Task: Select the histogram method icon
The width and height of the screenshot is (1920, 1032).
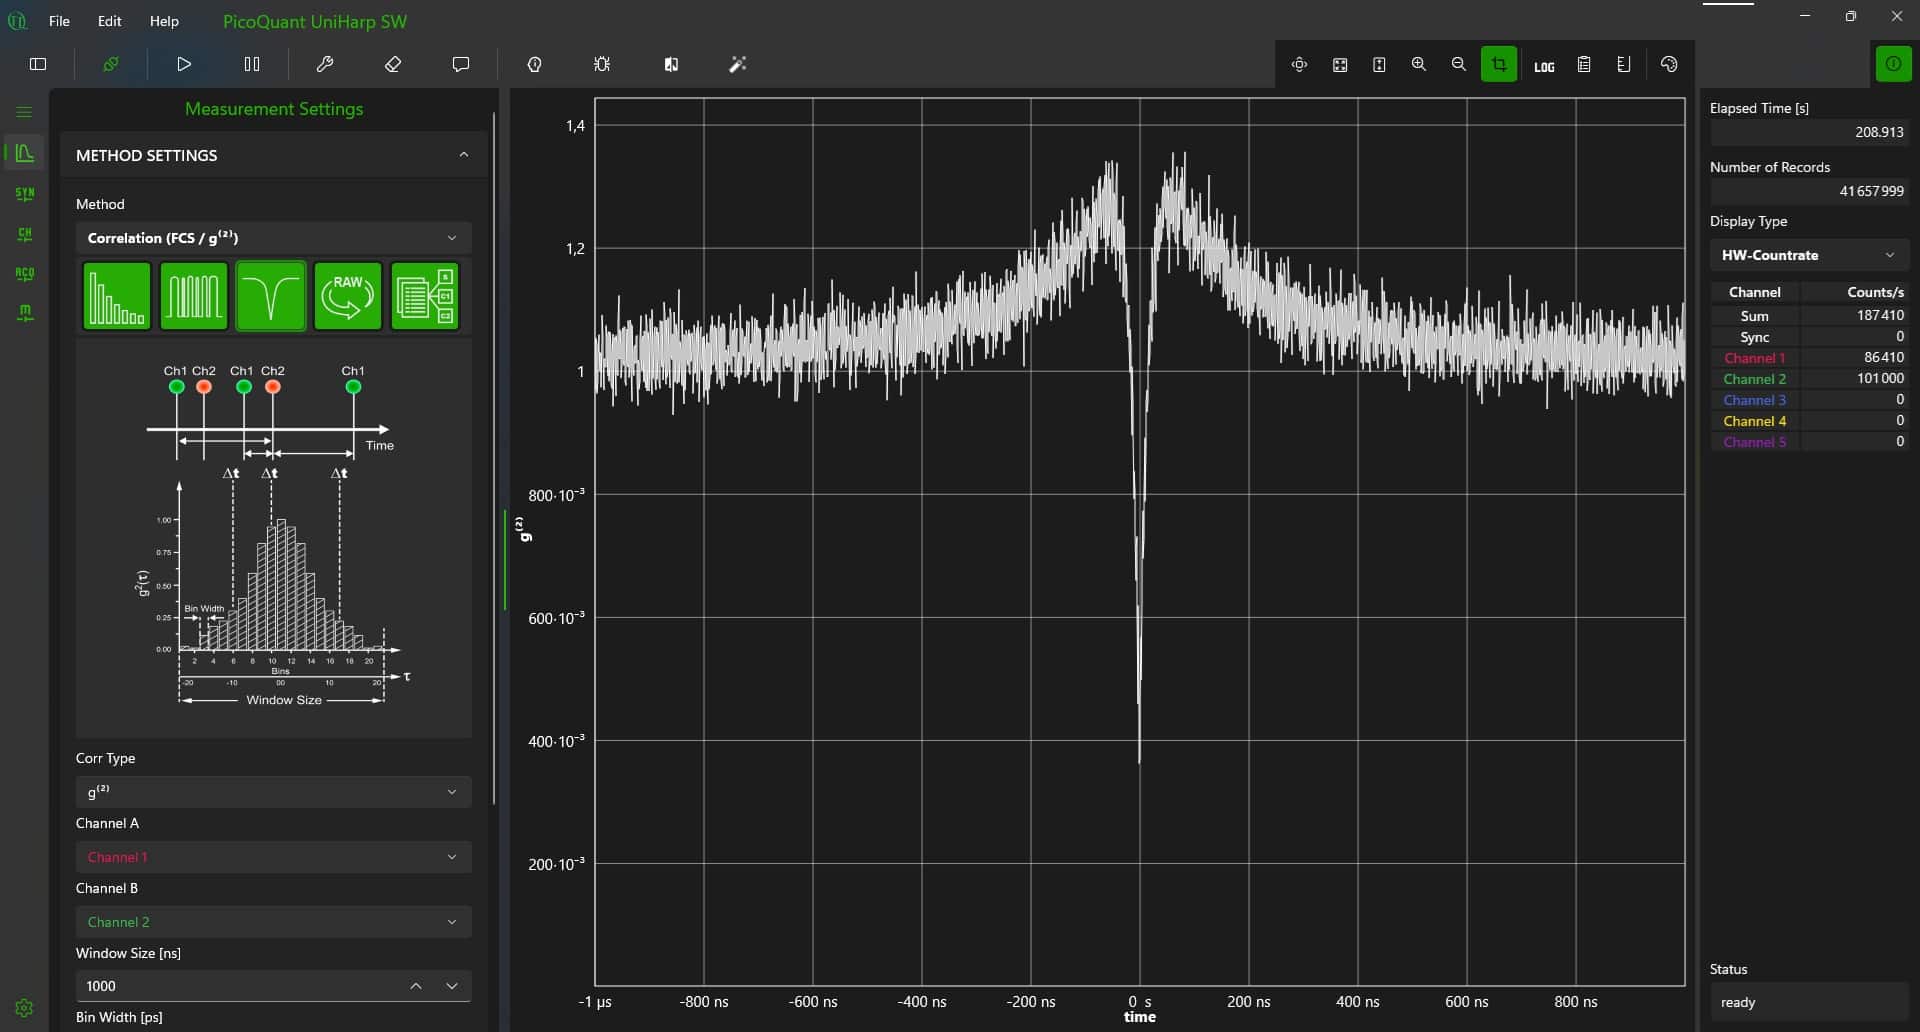Action: point(115,296)
